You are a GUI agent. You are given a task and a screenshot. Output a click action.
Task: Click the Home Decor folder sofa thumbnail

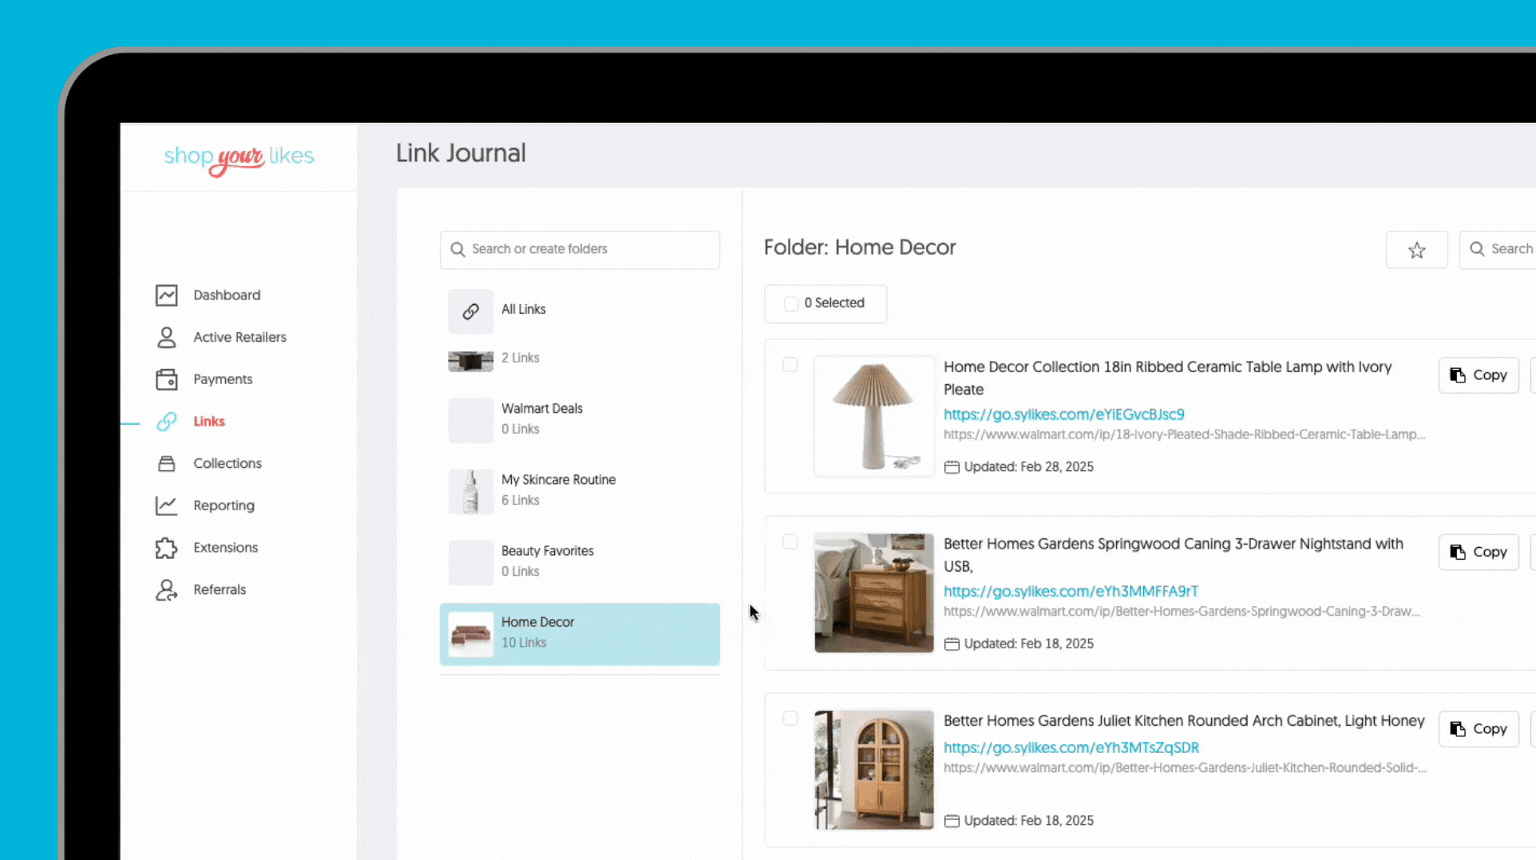point(471,634)
